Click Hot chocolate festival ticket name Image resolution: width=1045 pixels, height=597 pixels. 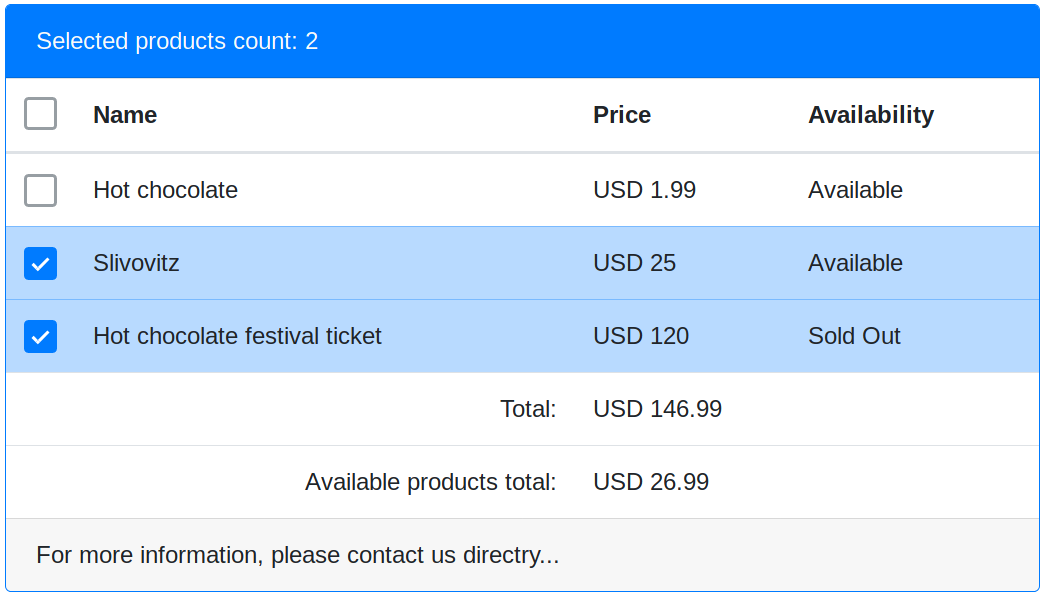point(237,336)
